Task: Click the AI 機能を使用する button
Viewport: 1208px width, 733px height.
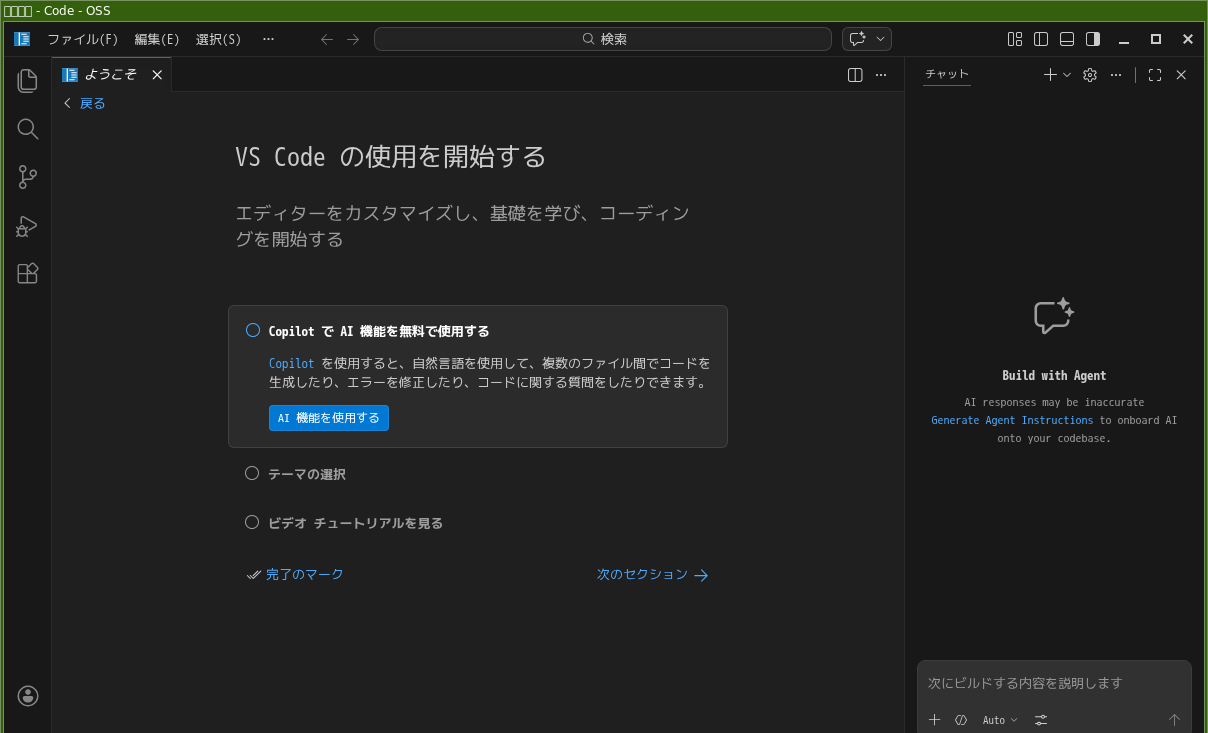Action: coord(329,418)
